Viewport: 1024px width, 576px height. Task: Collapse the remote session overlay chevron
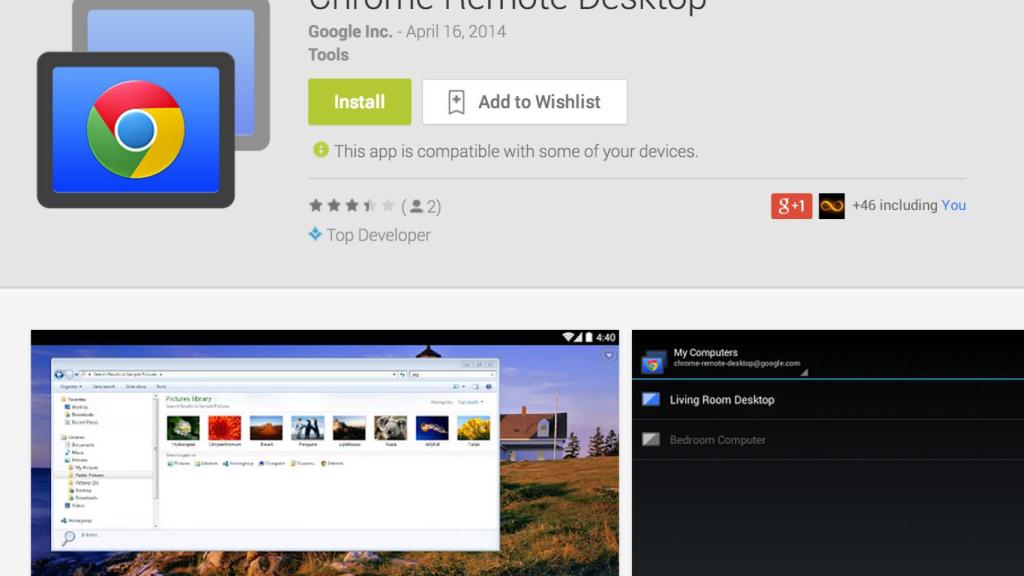click(607, 354)
